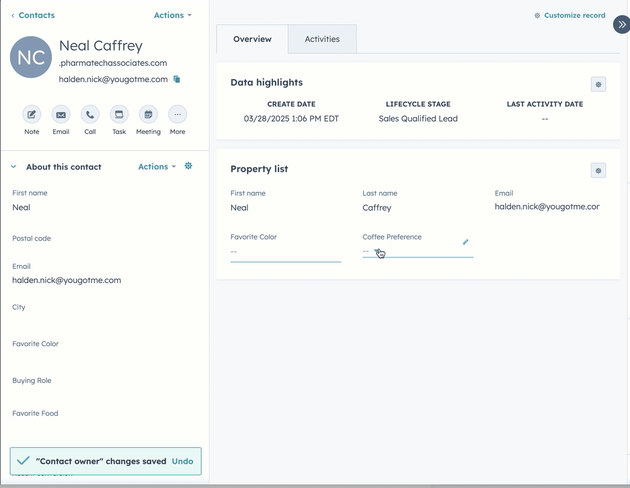Click Email value in Property list

[x=547, y=206]
